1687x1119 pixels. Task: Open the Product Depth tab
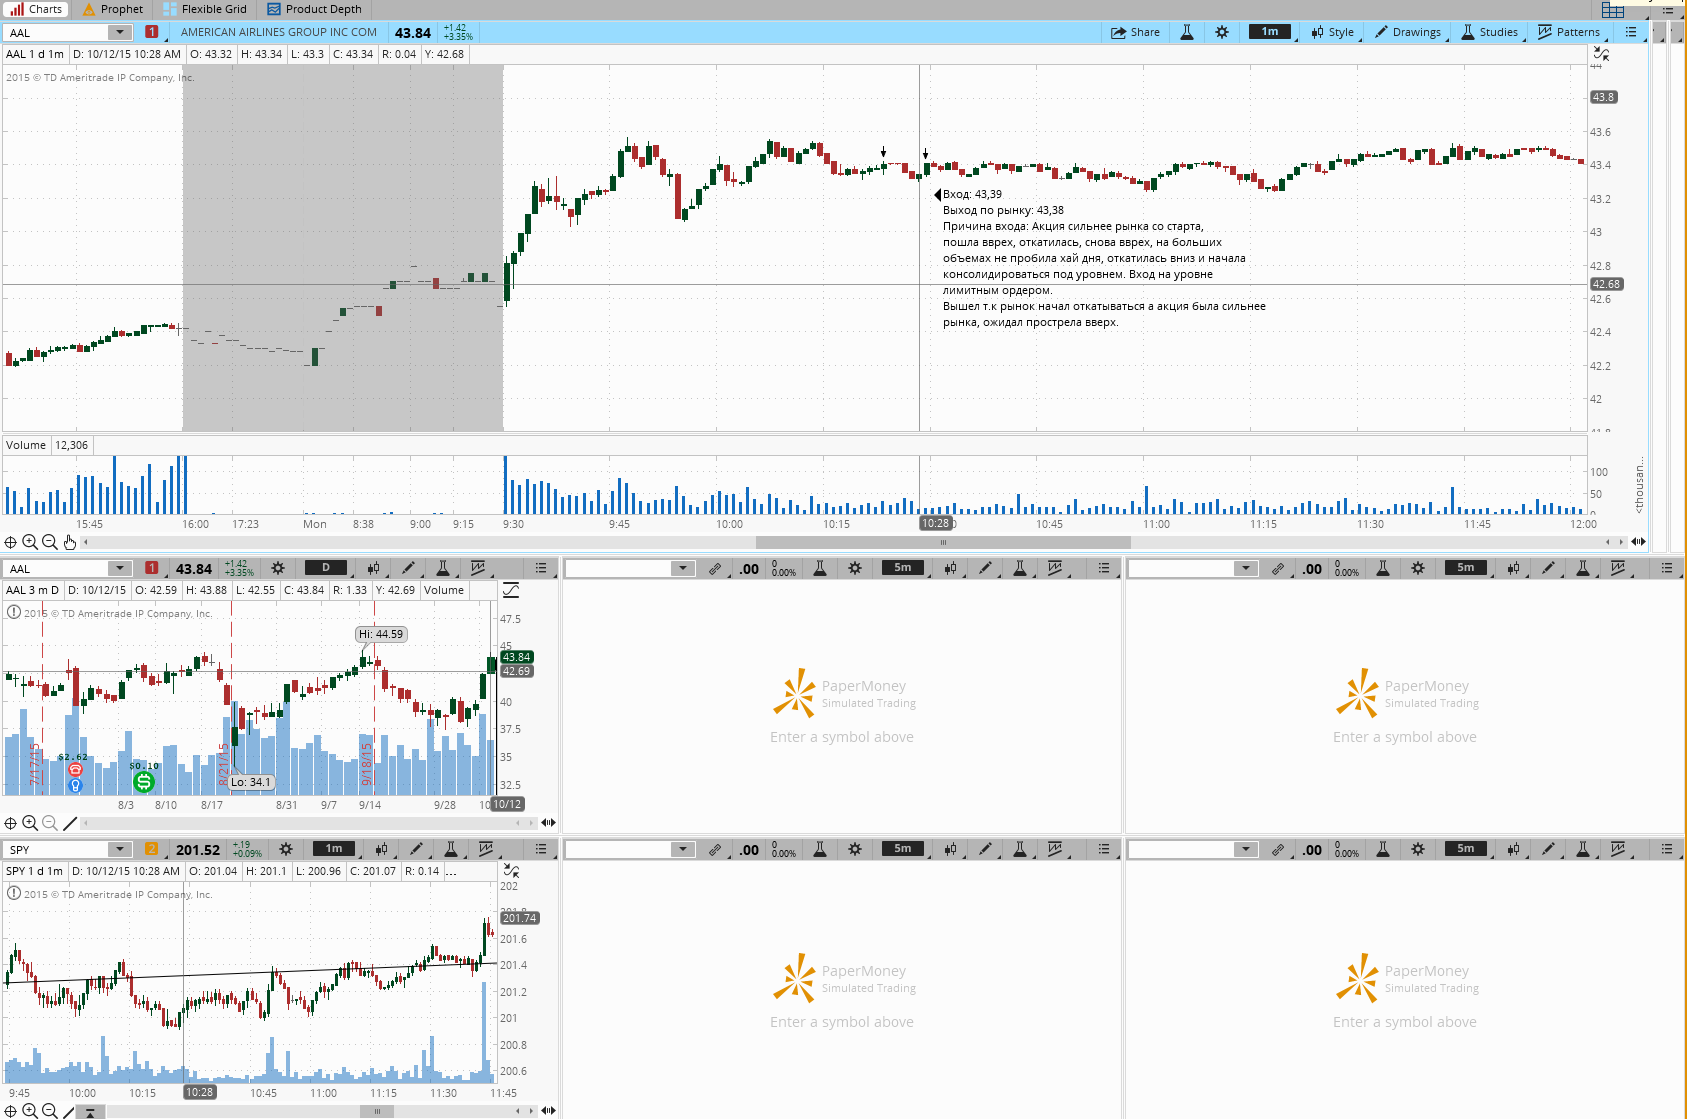(x=314, y=9)
